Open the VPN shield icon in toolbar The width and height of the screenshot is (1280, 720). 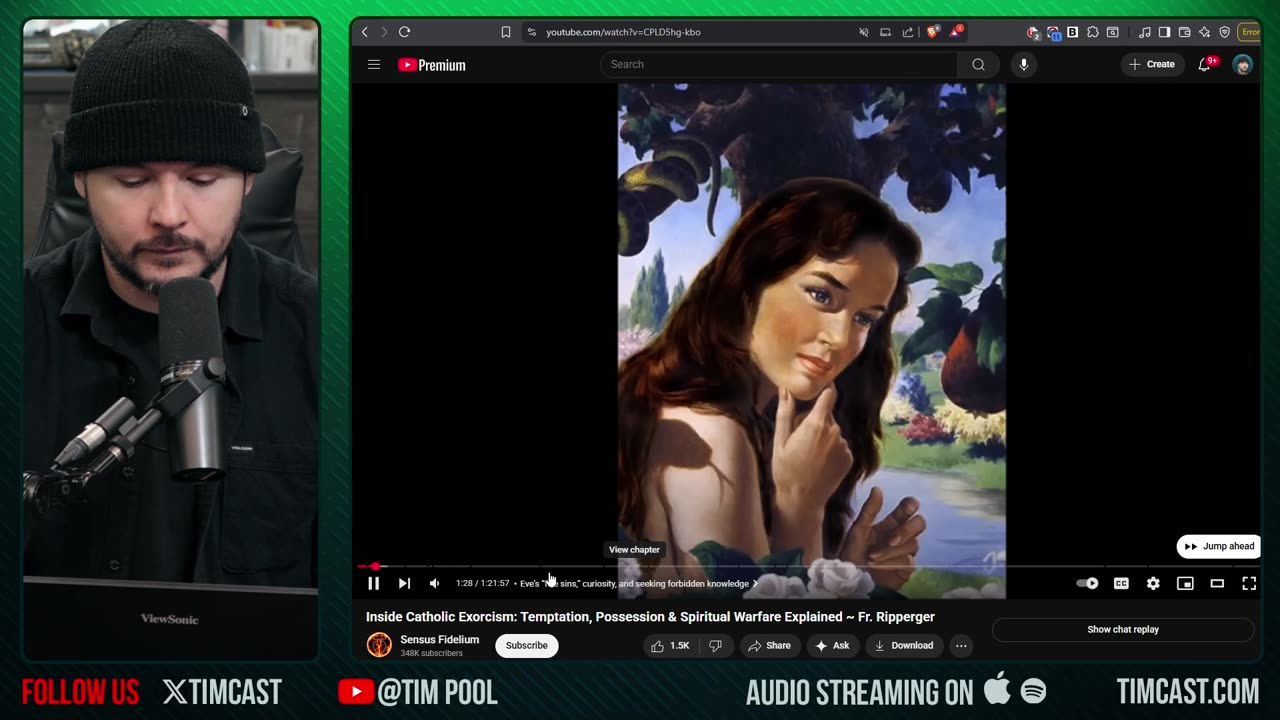1224,32
